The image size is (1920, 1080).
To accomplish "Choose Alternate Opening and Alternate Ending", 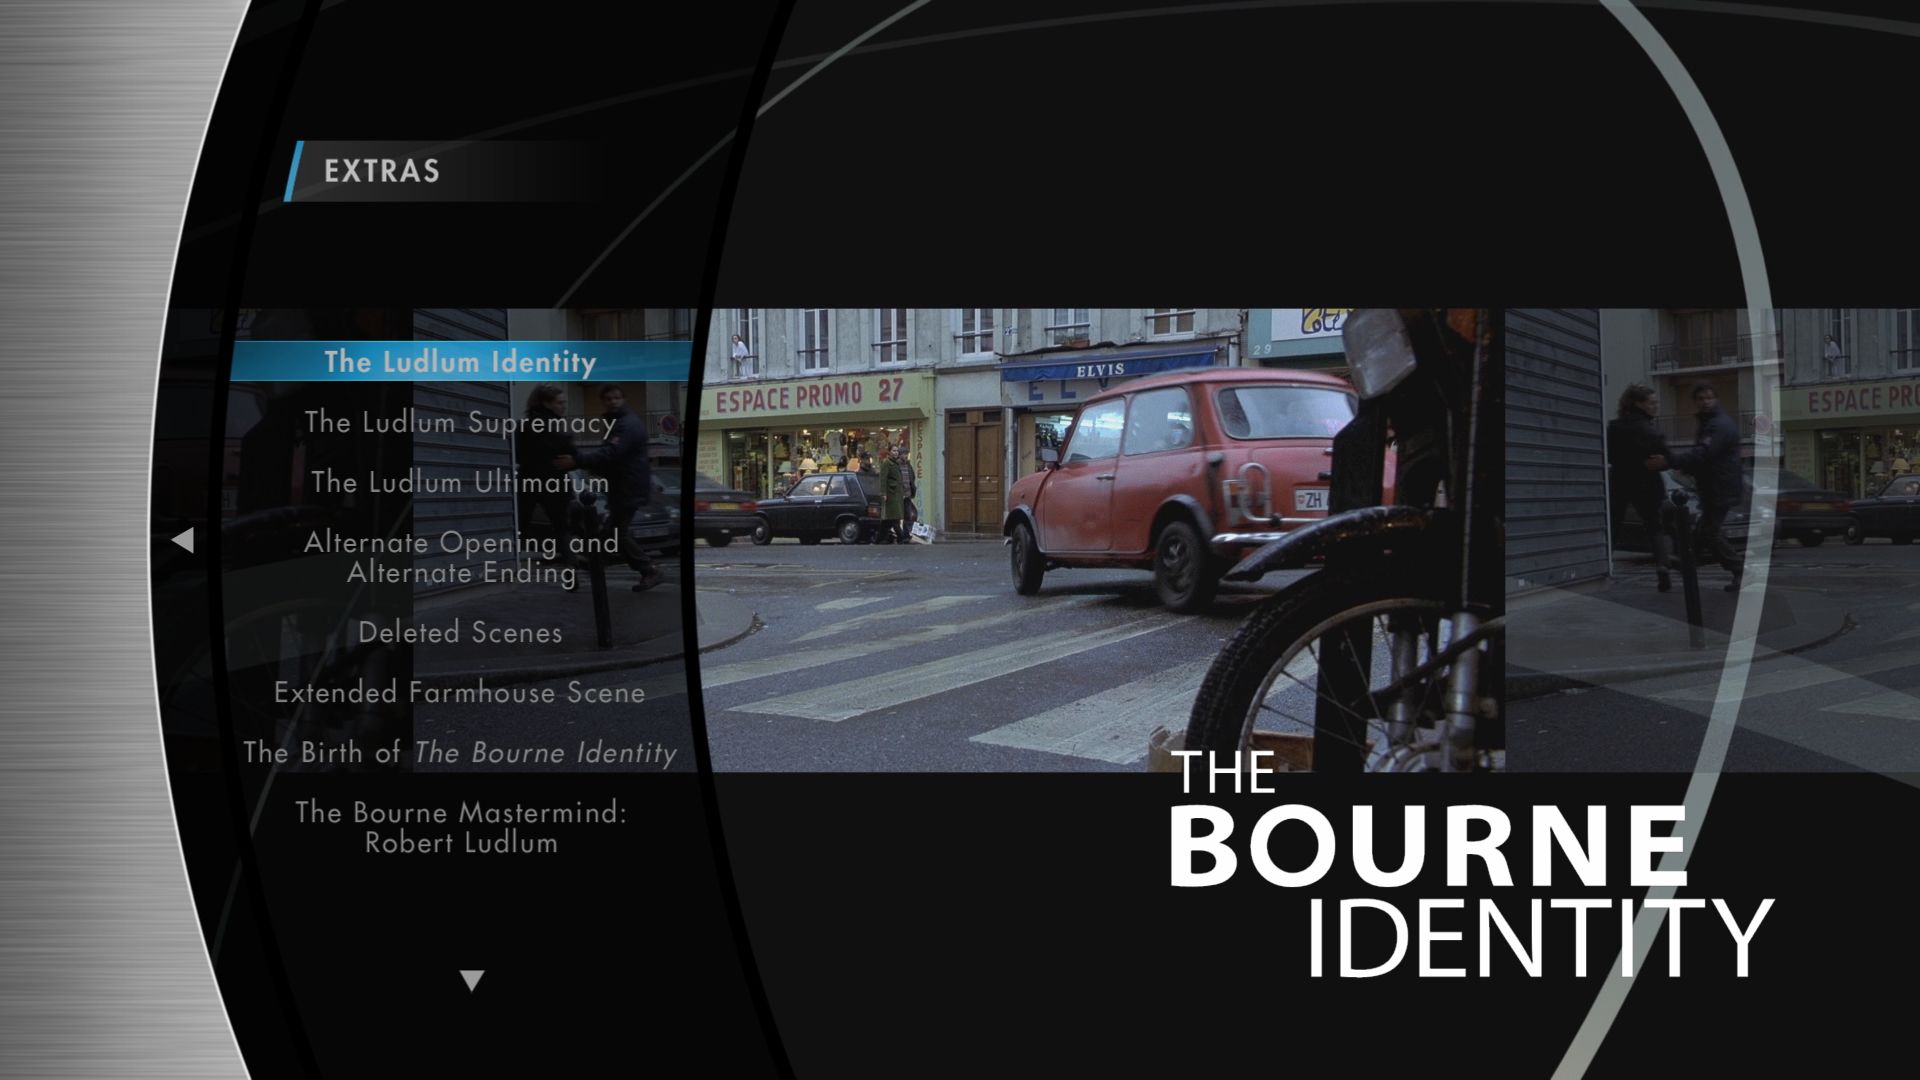I will (461, 557).
